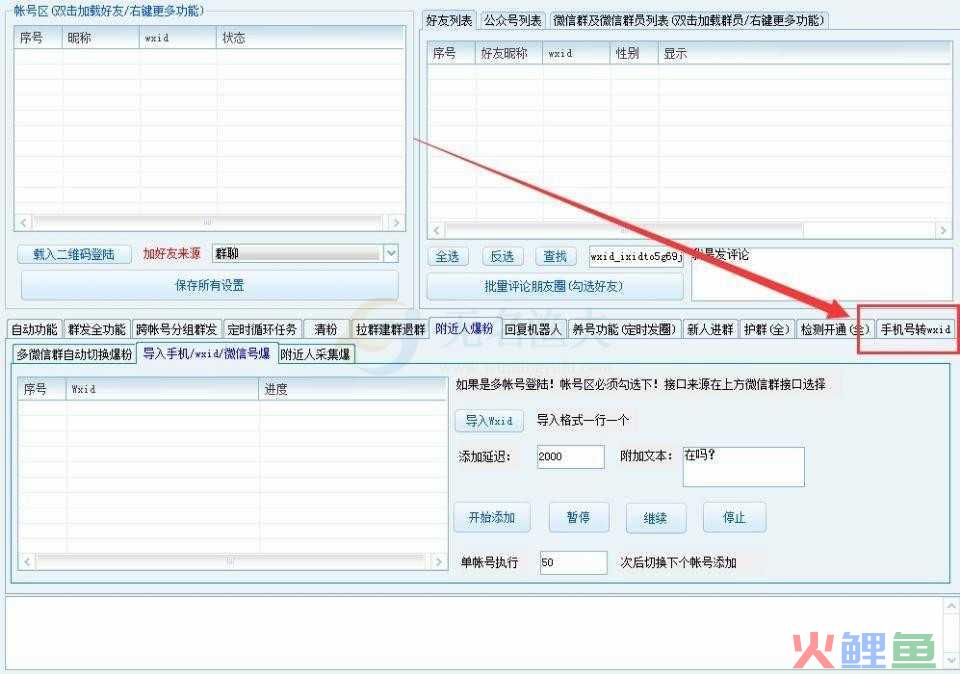Click friend list horizontal scrollbar right arrow
Image resolution: width=960 pixels, height=674 pixels.
943,231
